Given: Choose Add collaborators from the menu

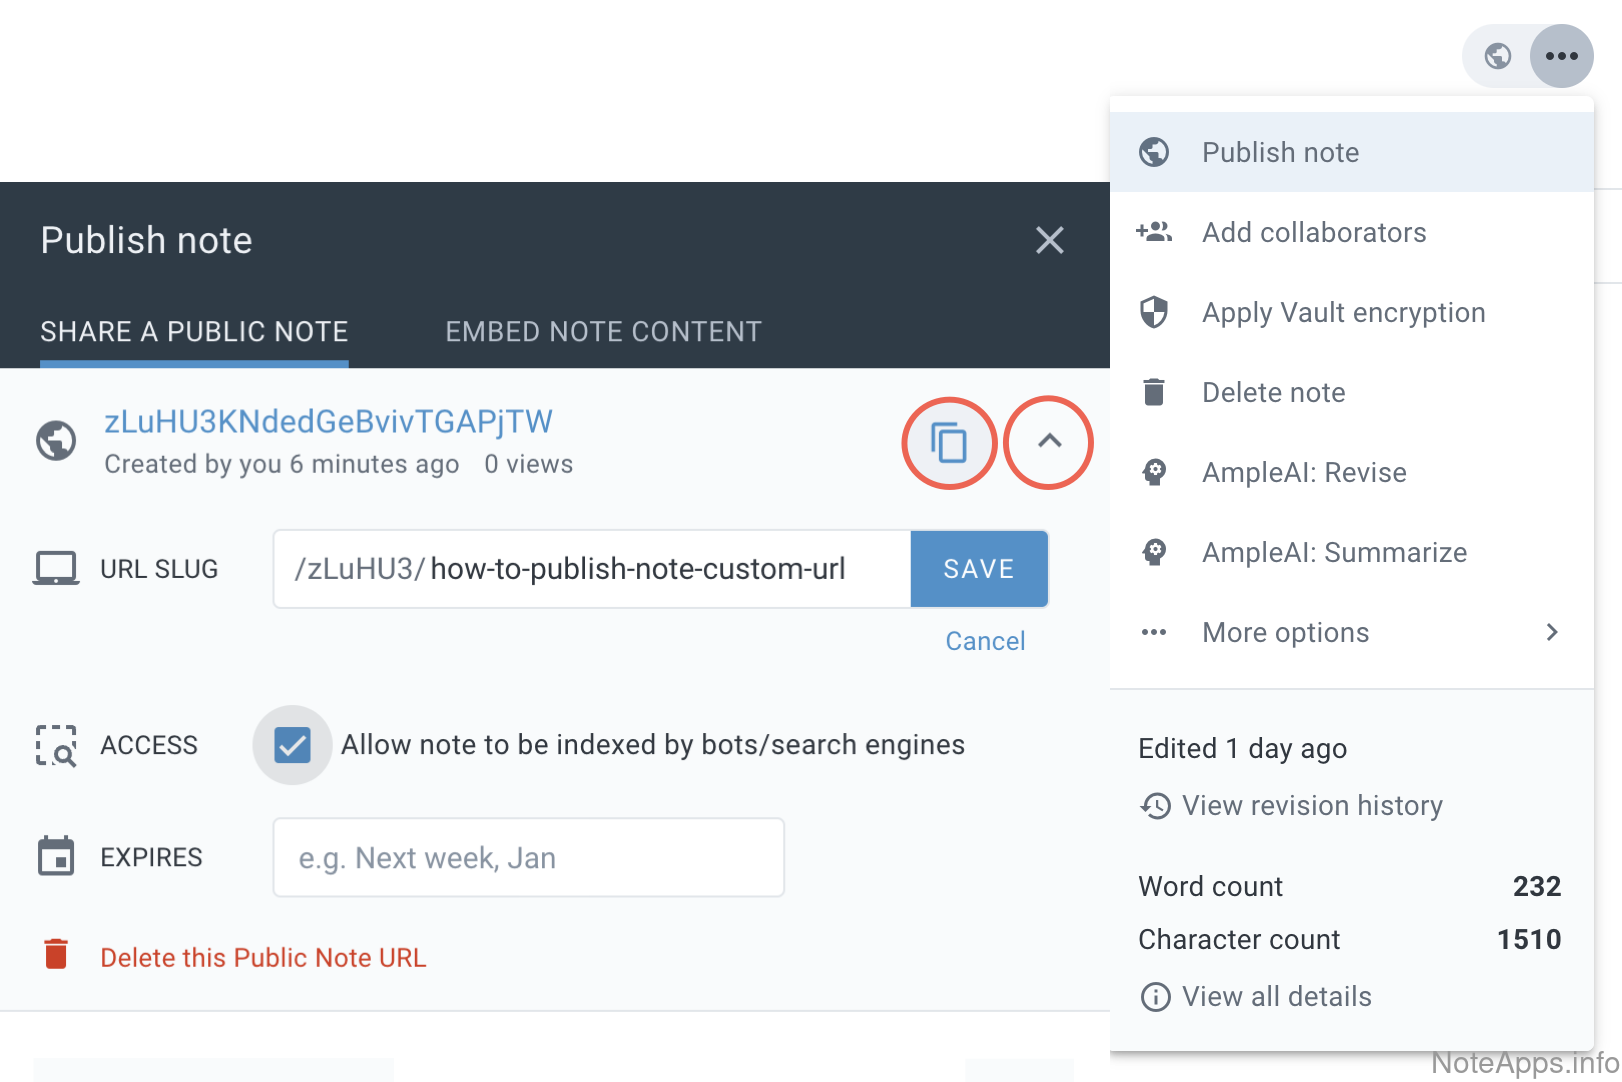Looking at the screenshot, I should 1313,232.
